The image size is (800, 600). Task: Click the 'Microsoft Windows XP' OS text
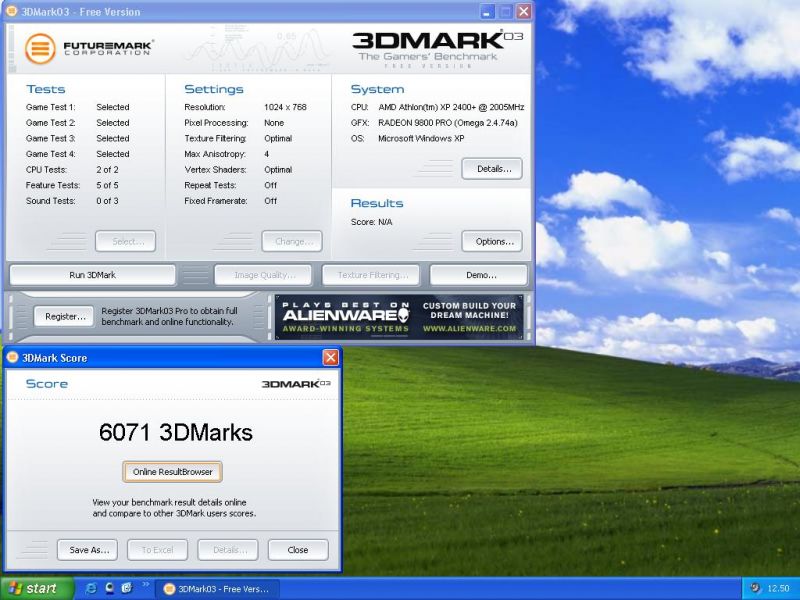coord(421,138)
